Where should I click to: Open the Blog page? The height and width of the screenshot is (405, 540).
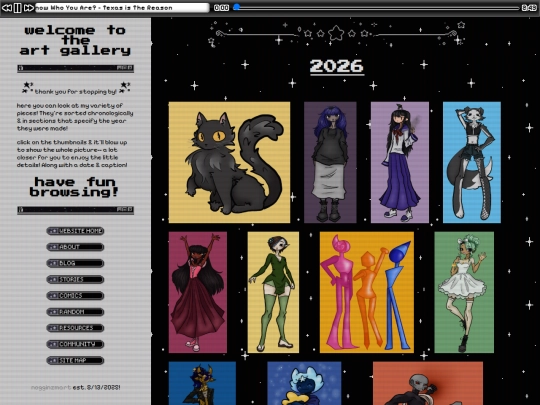point(75,263)
